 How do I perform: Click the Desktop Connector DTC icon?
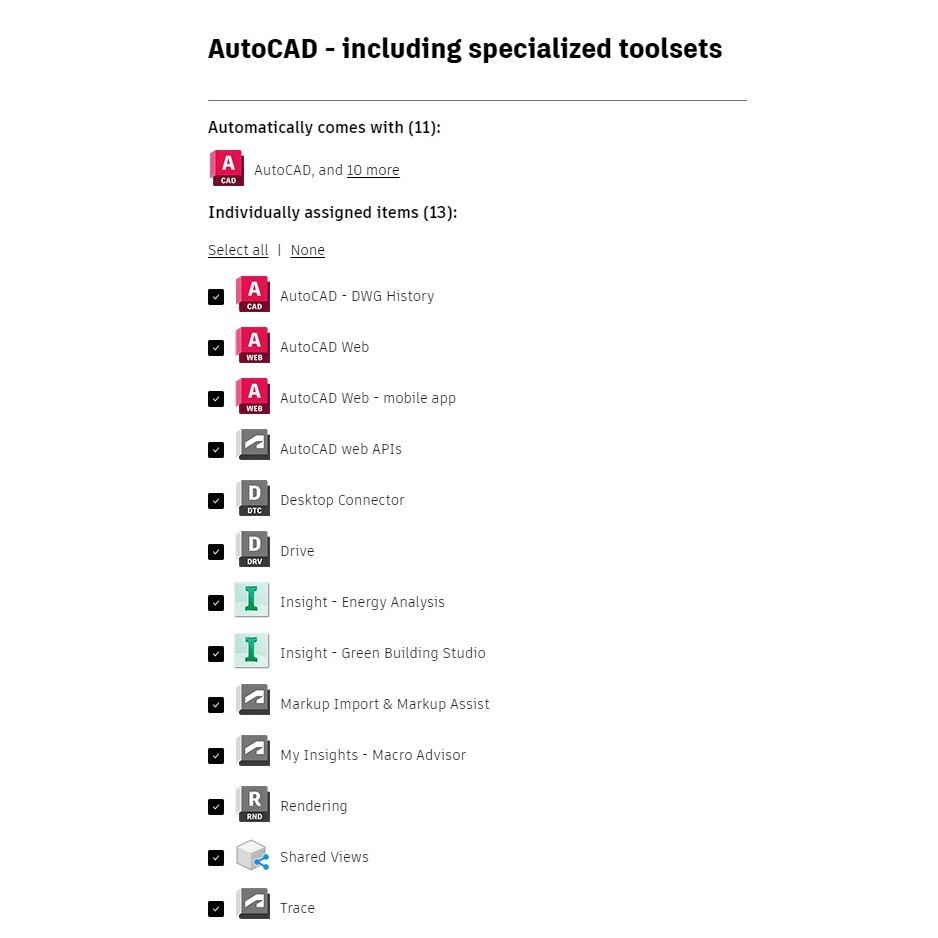click(x=253, y=499)
